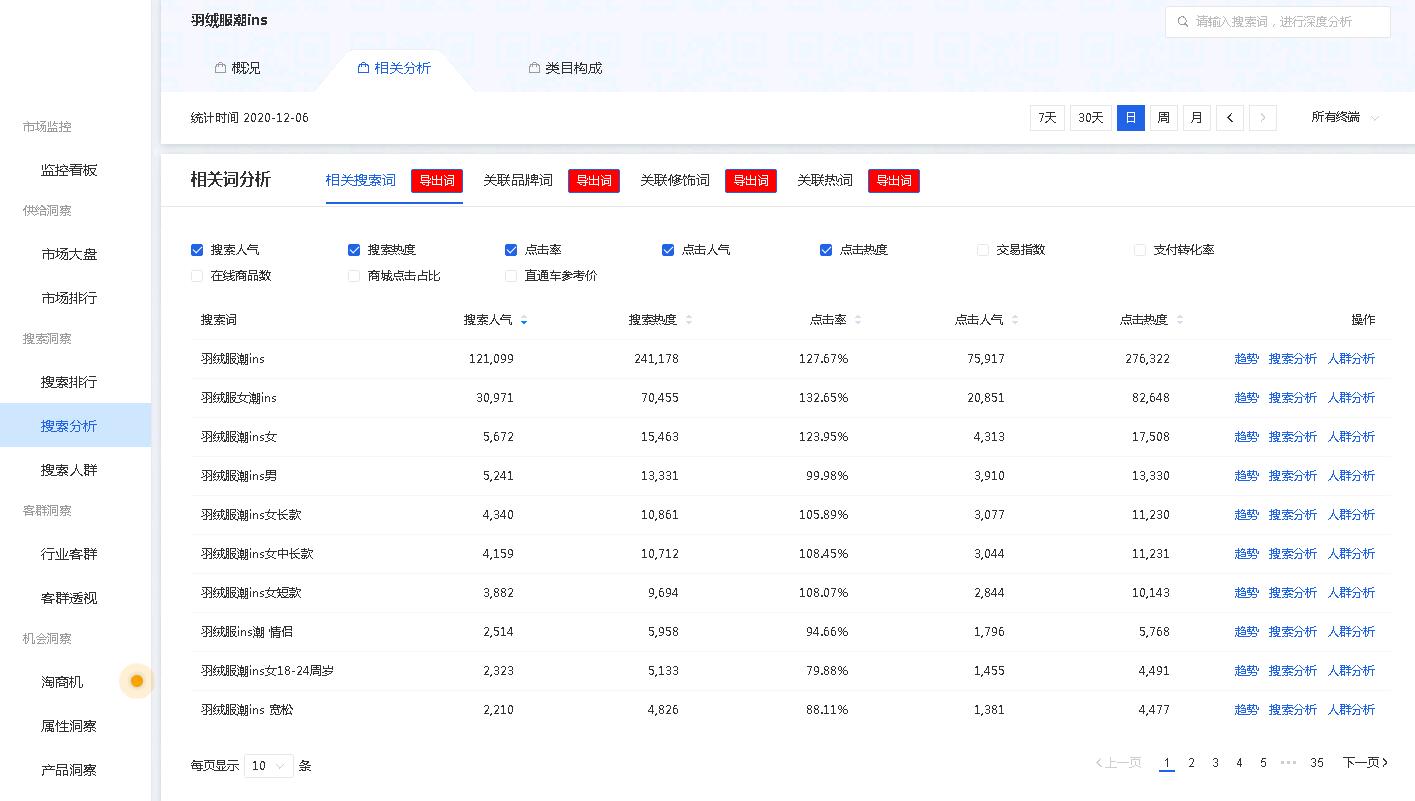Open 客群透视 in the sidebar
1415x801 pixels.
tap(69, 598)
